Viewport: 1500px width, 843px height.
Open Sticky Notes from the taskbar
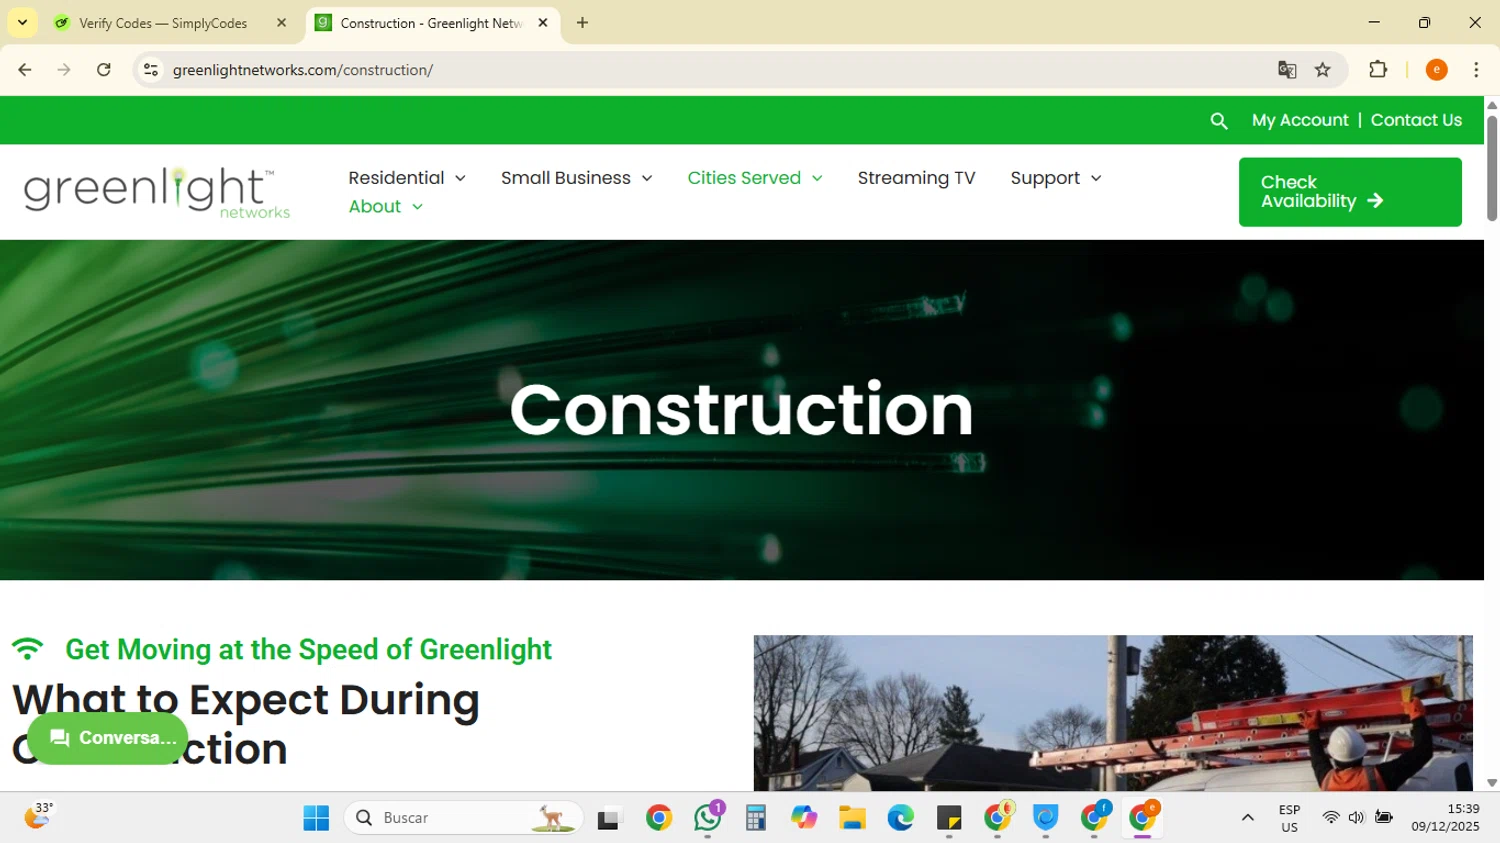[x=949, y=818]
